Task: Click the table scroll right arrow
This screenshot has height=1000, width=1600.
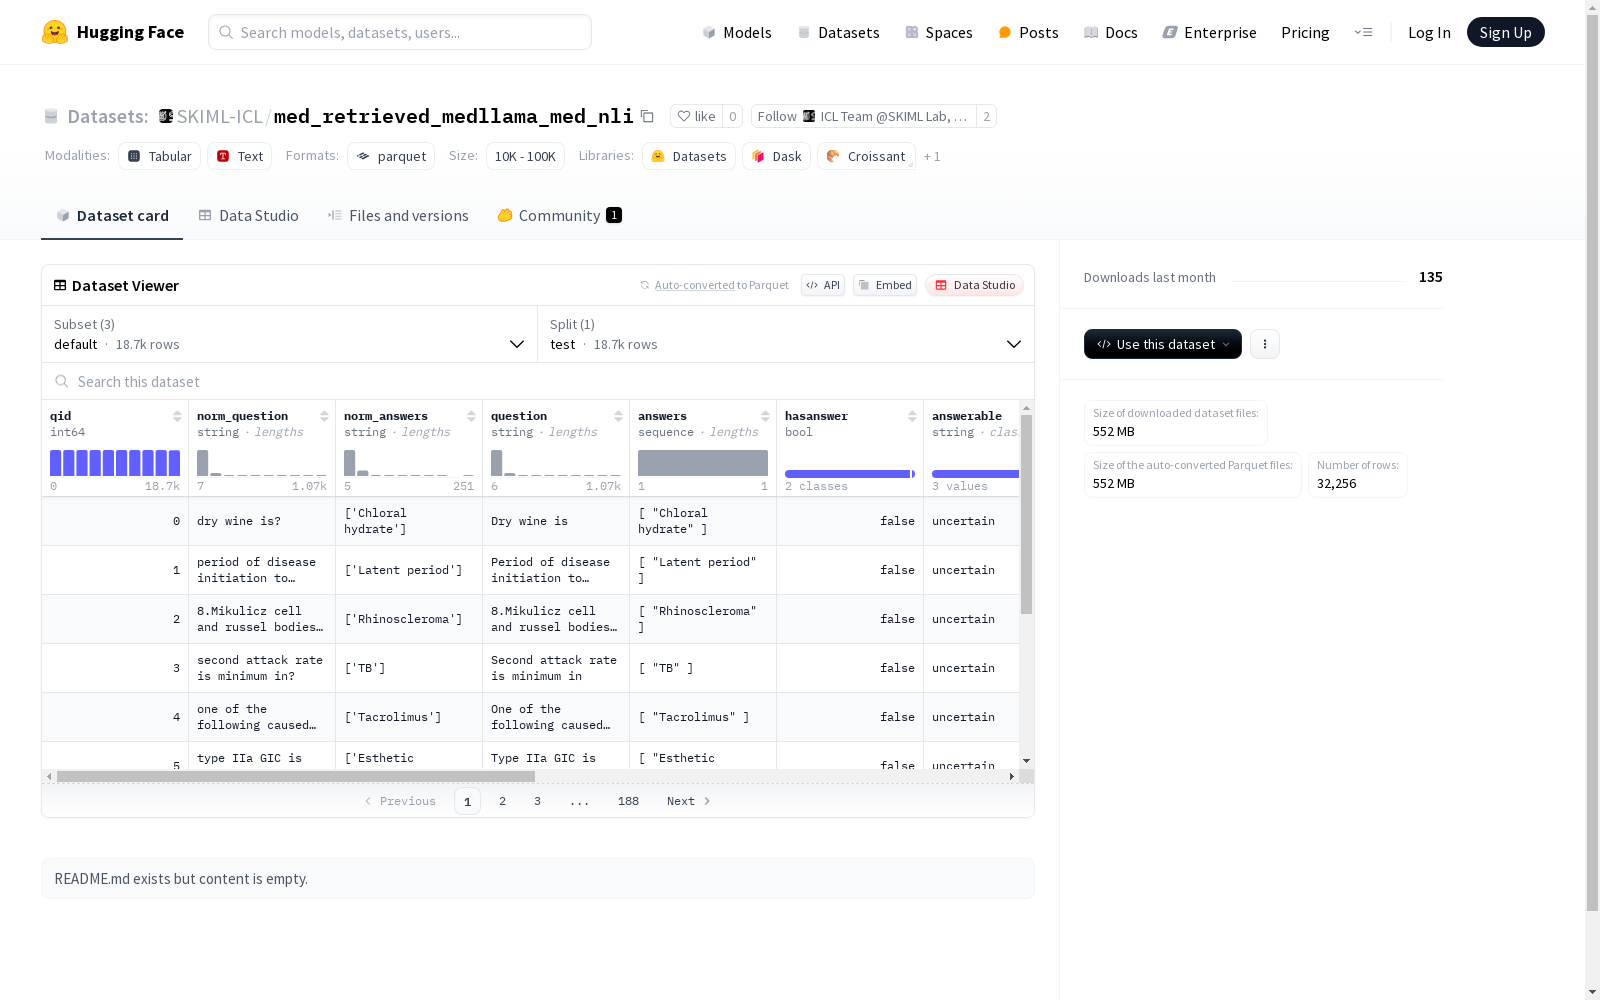Action: point(1012,776)
